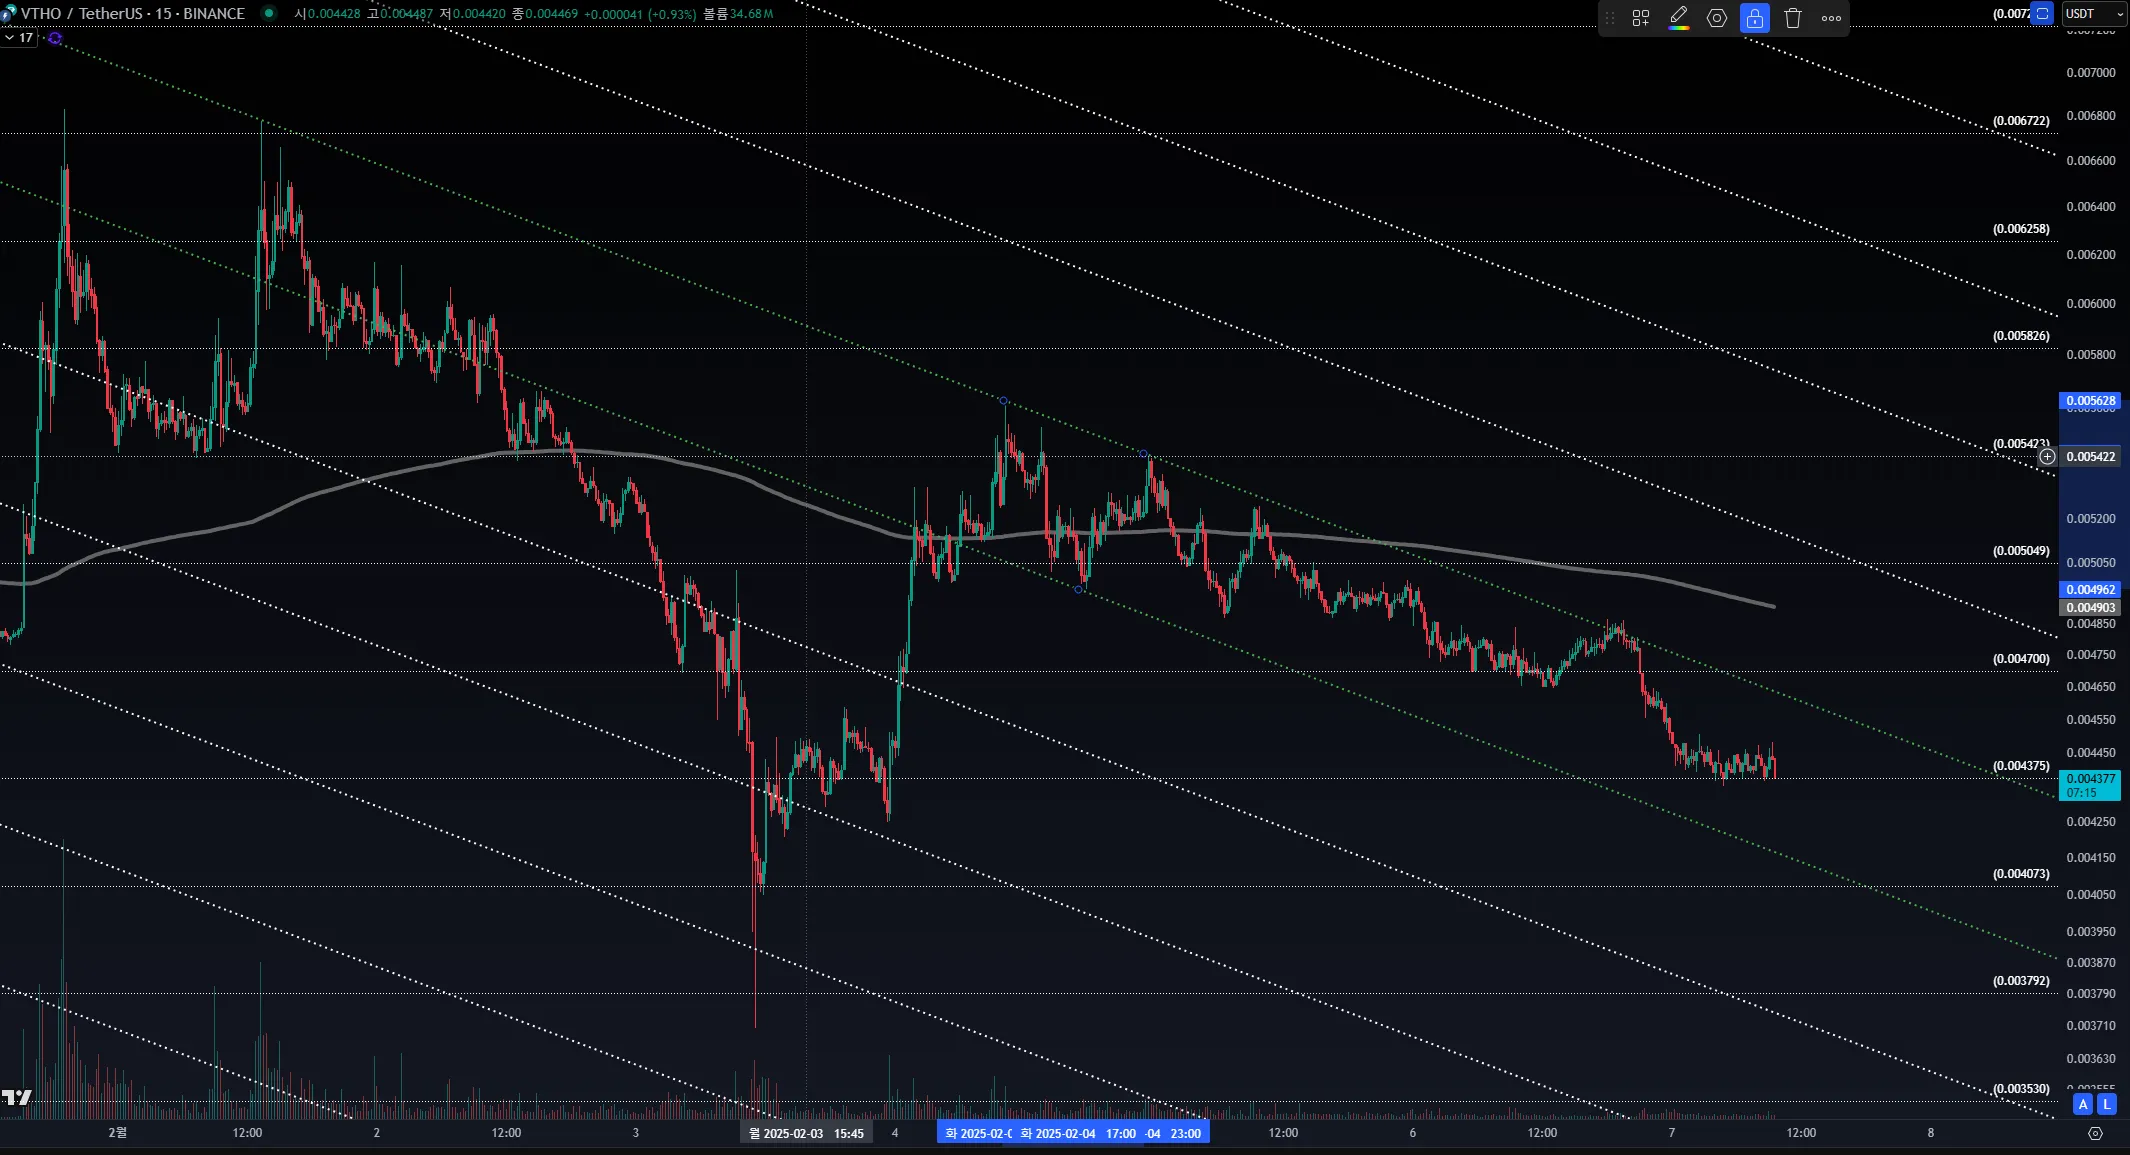Click the Fib level label (0.004073)

click(2021, 874)
